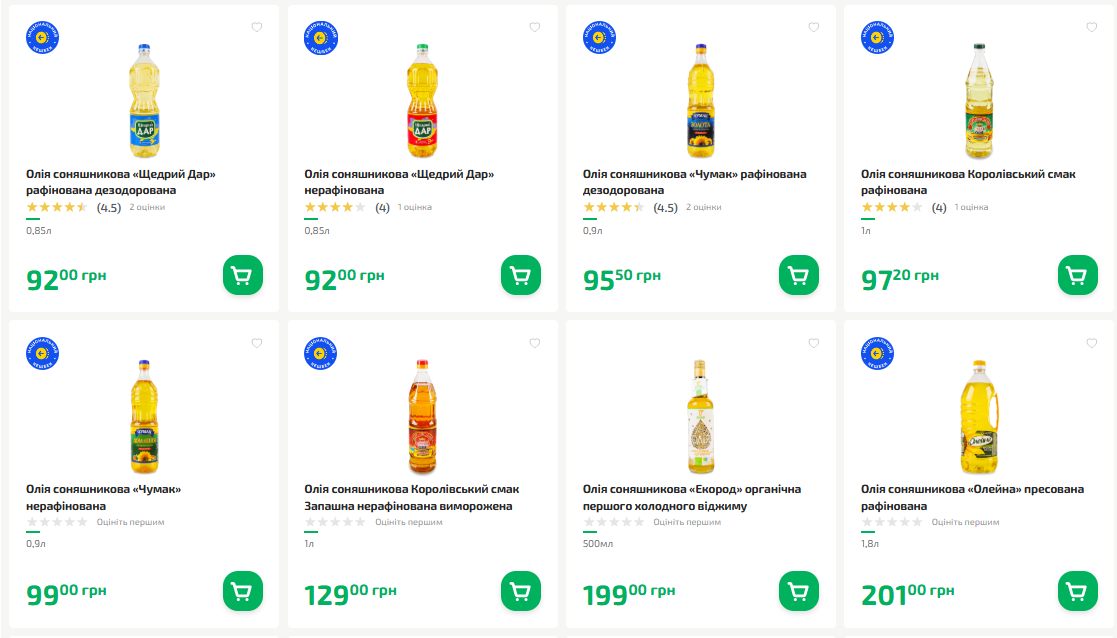
Task: Add Чумак нерафінована oil to cart
Action: [242, 591]
